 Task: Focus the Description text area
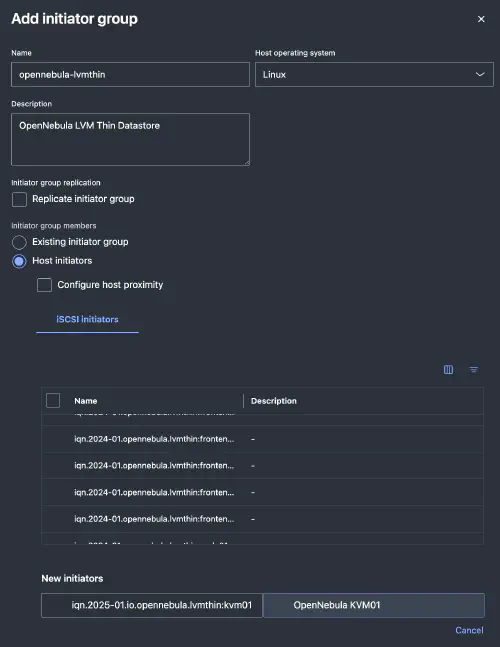click(130, 139)
